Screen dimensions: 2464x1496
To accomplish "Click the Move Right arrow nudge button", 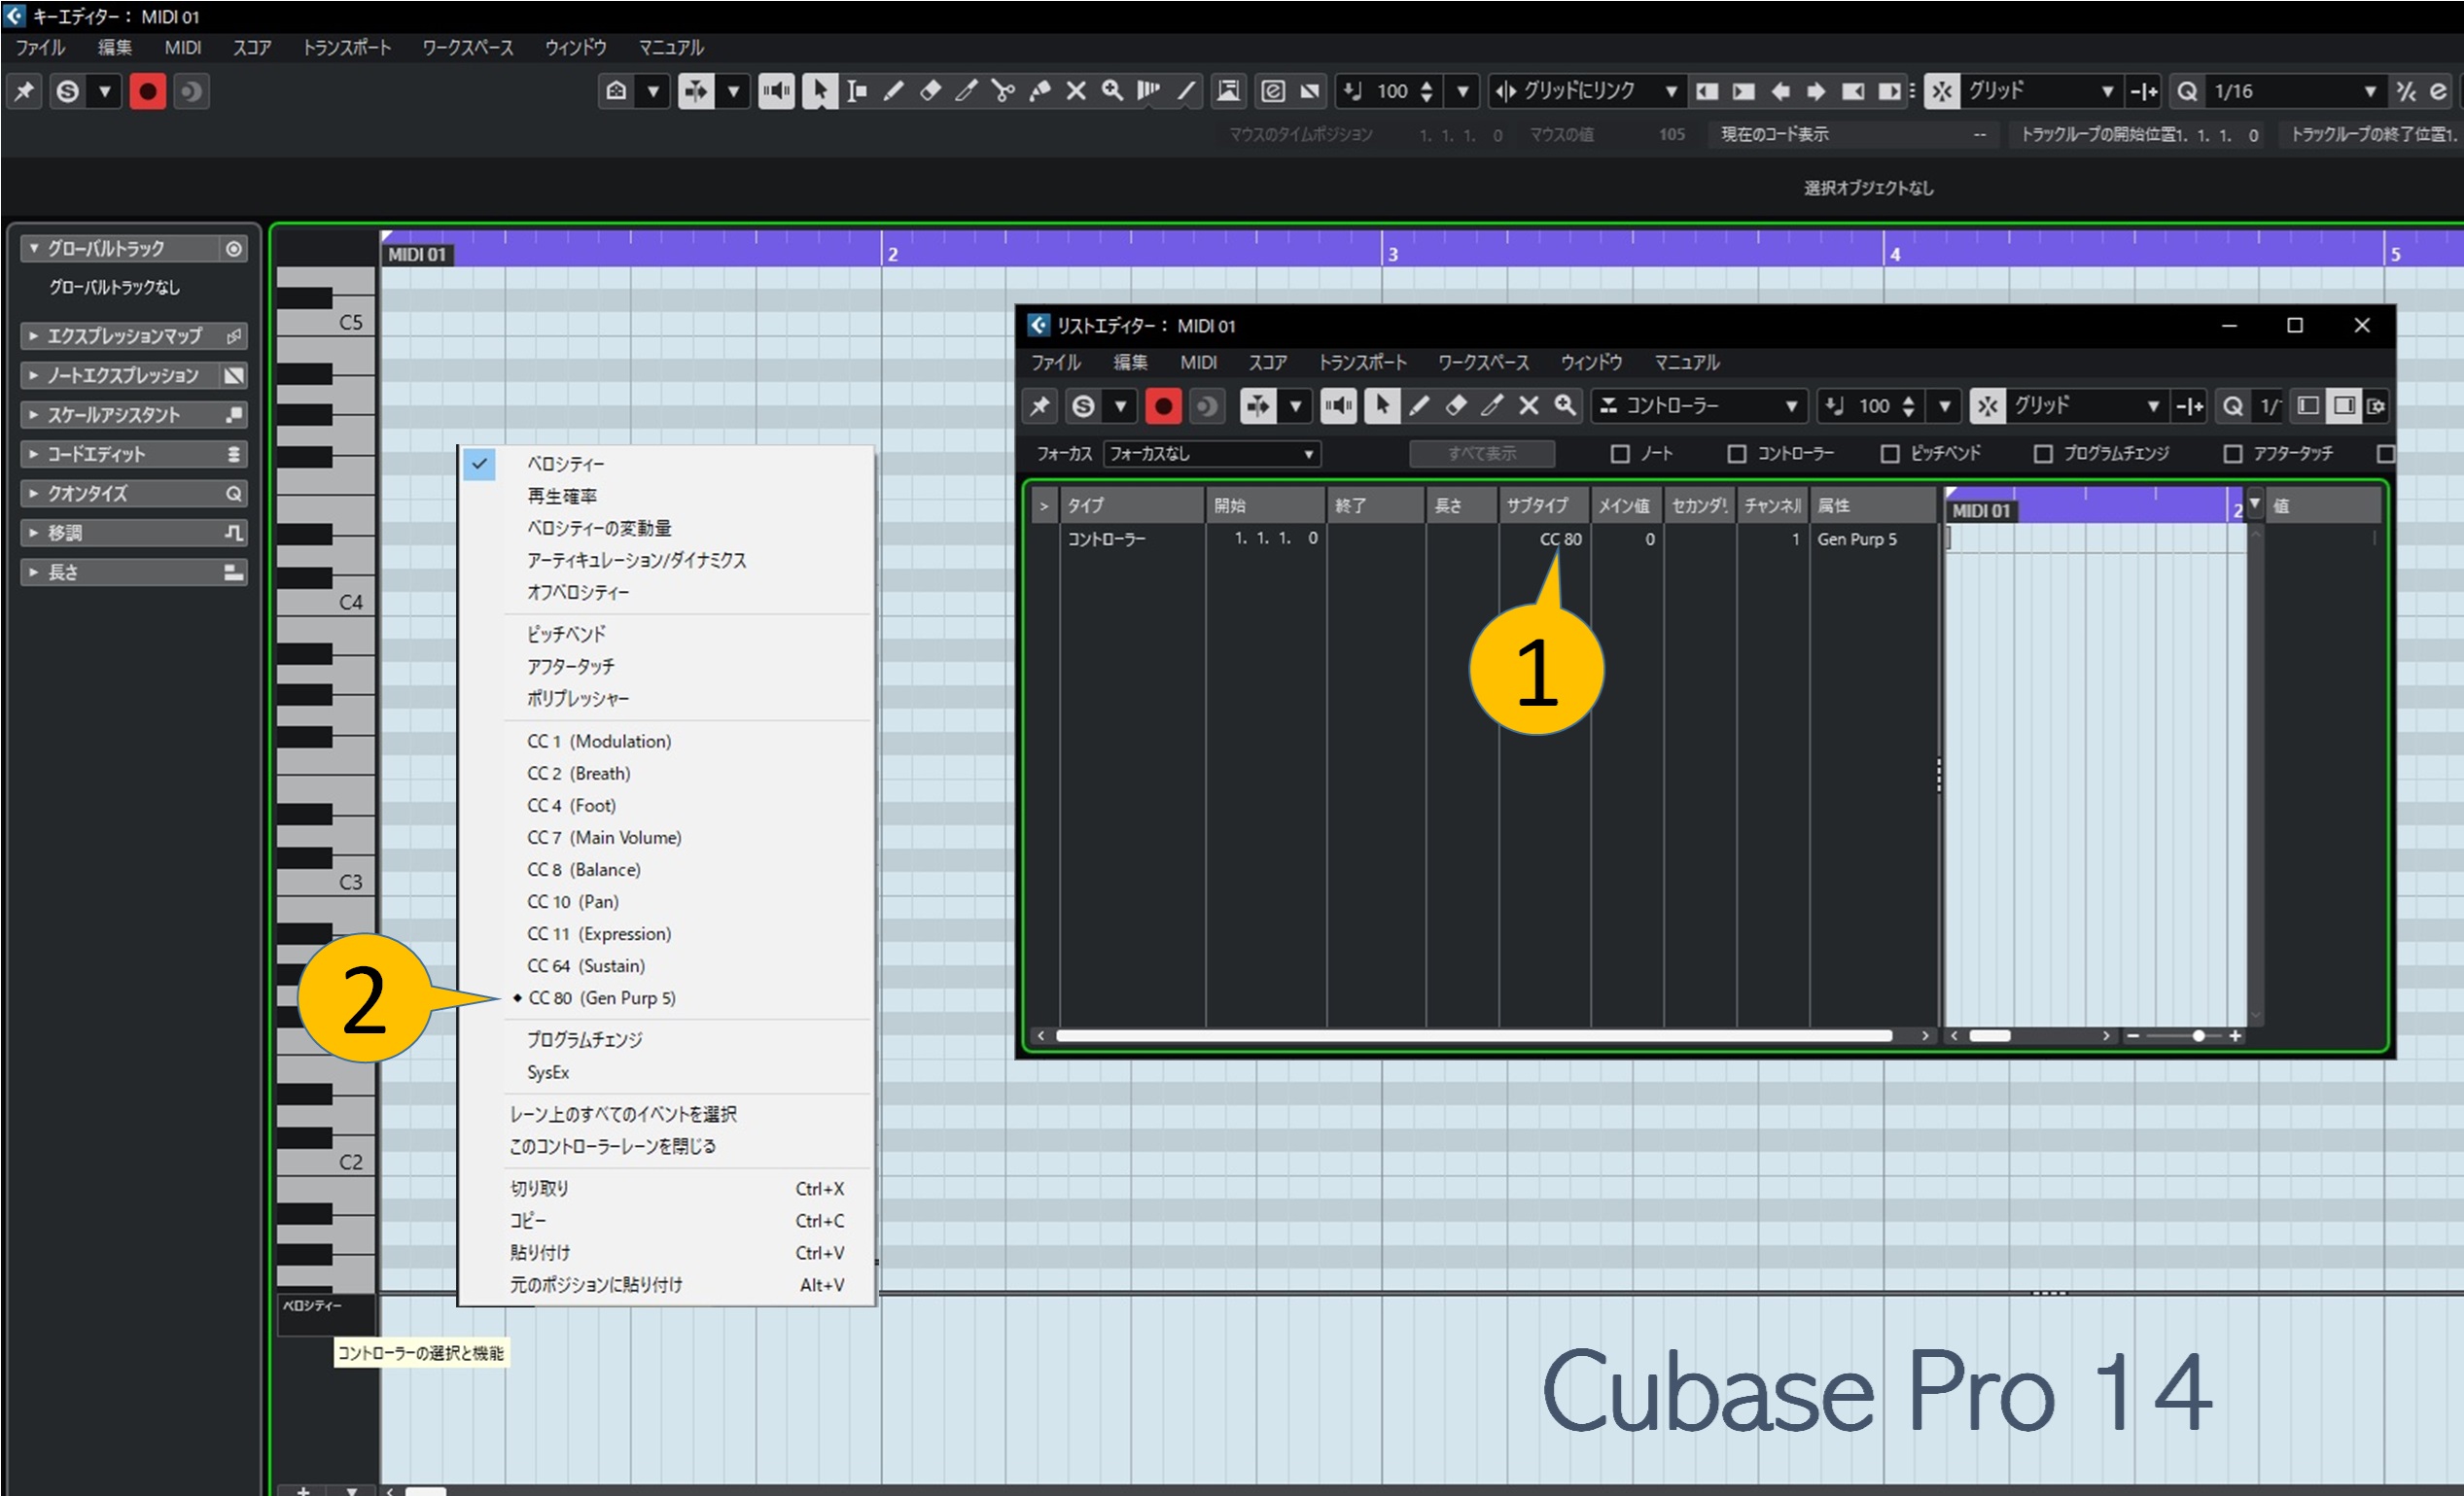I will [1816, 92].
